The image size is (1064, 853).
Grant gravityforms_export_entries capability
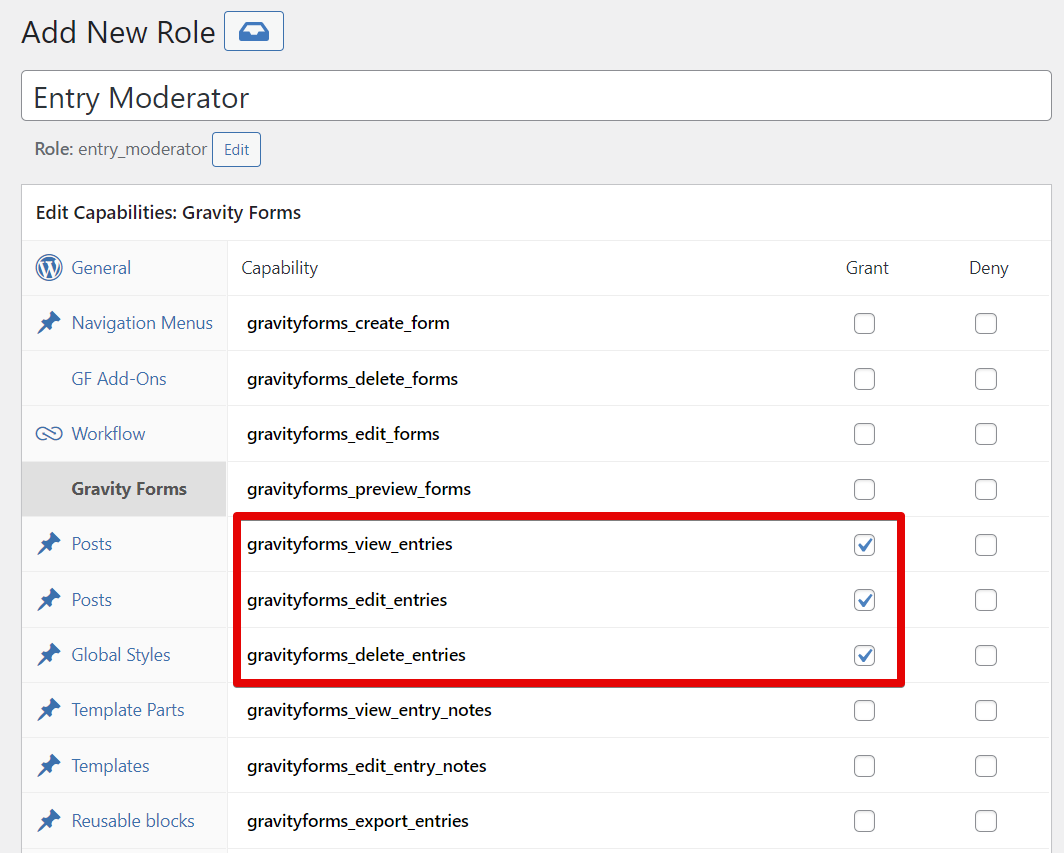[864, 821]
